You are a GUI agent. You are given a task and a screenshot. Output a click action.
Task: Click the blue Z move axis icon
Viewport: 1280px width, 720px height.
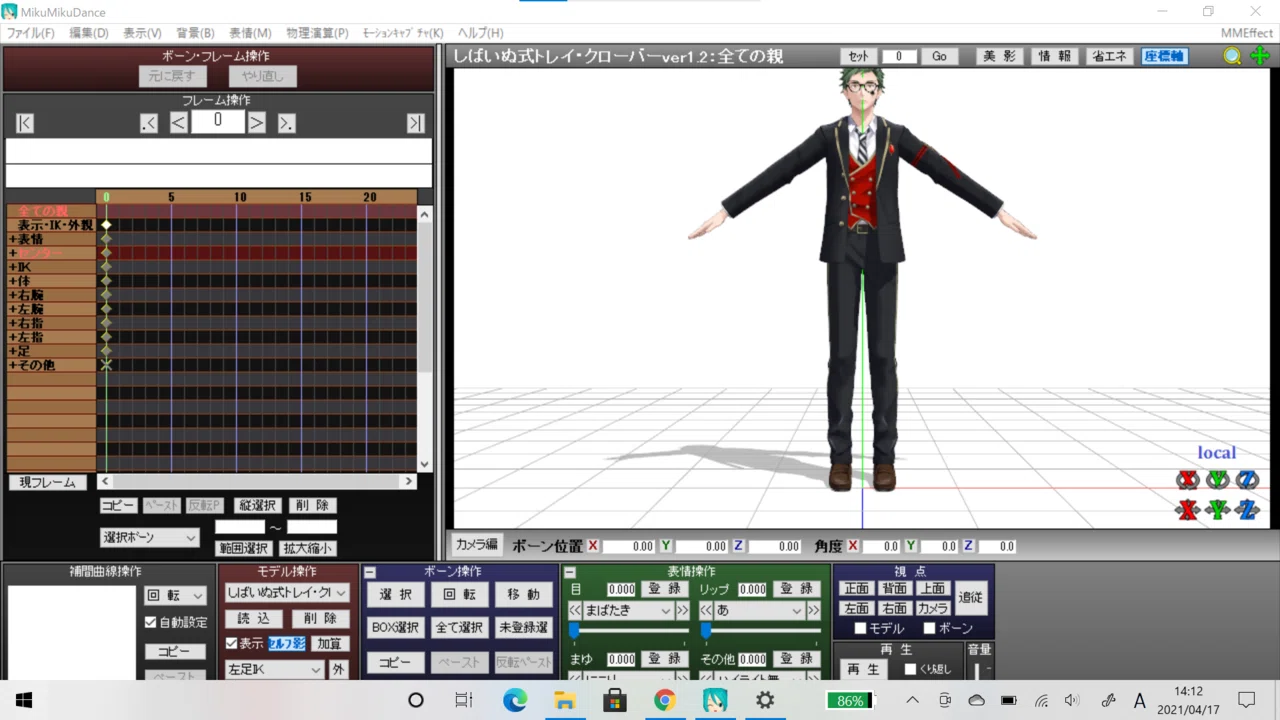pos(1247,510)
